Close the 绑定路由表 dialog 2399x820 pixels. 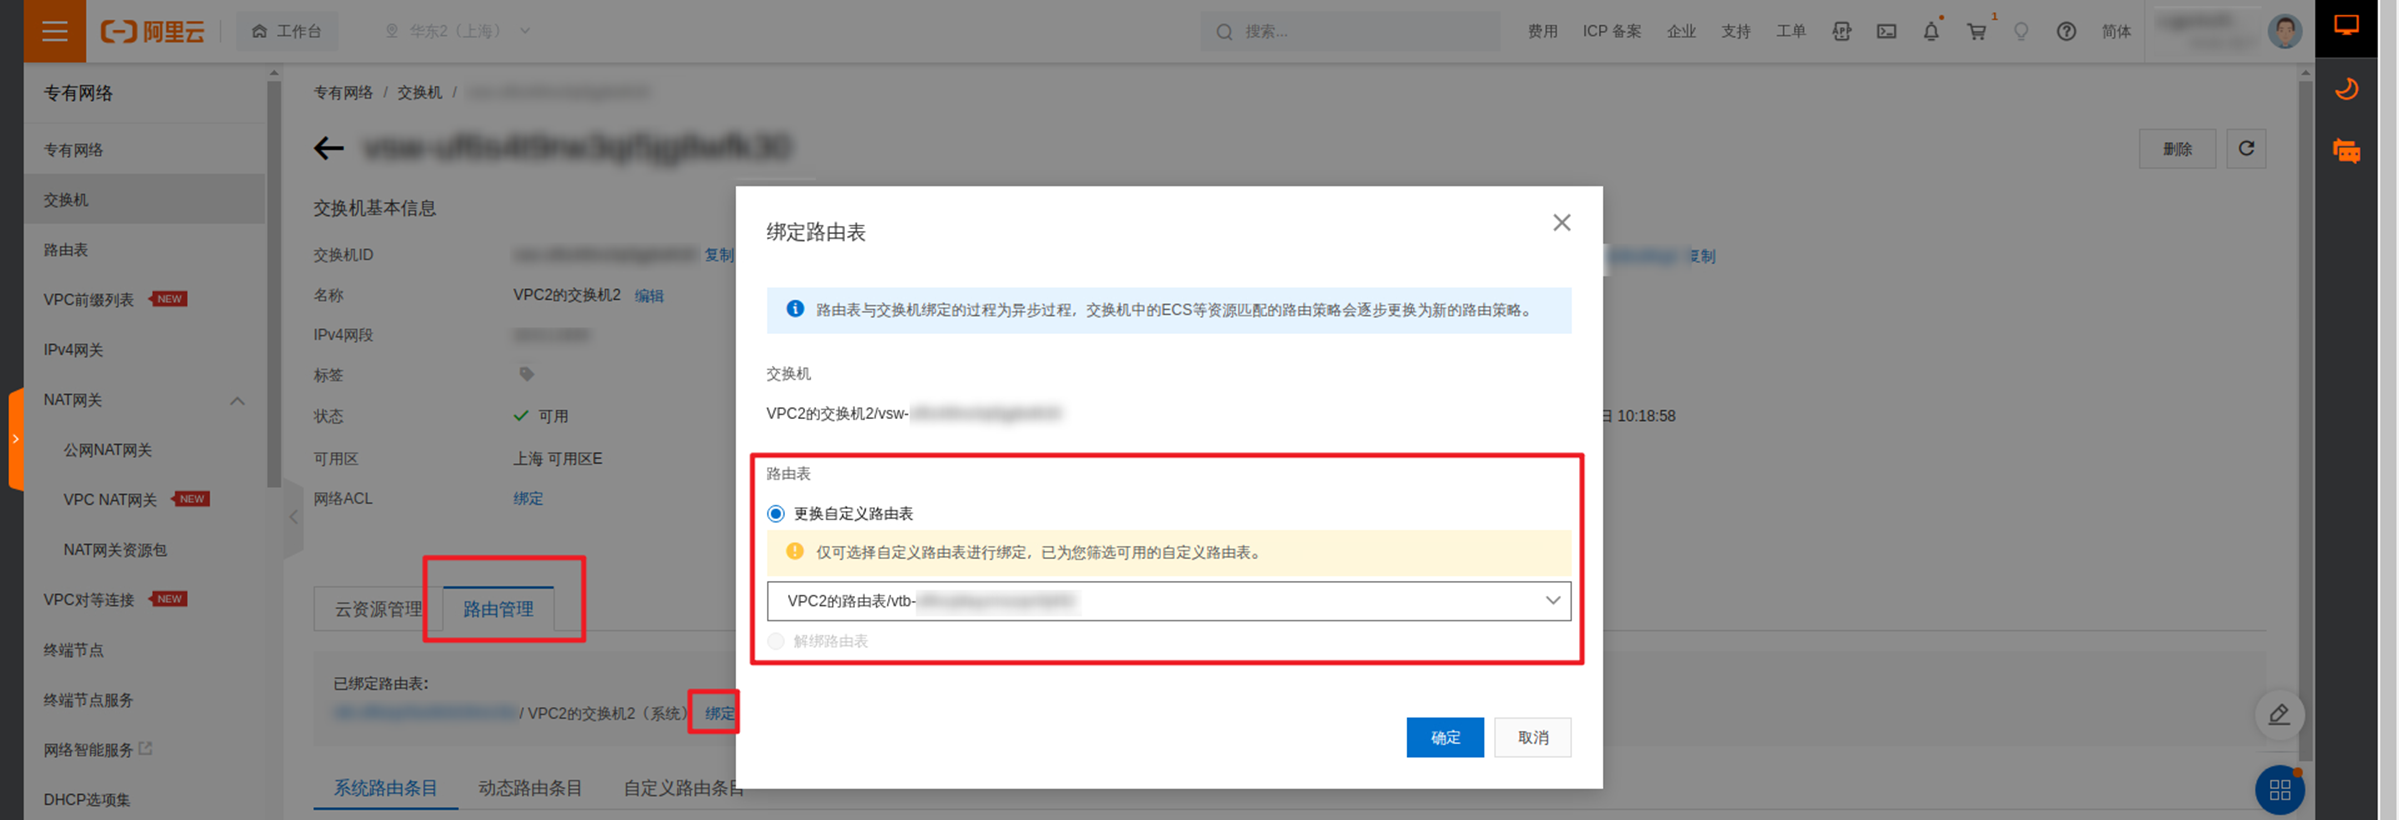coord(1561,223)
